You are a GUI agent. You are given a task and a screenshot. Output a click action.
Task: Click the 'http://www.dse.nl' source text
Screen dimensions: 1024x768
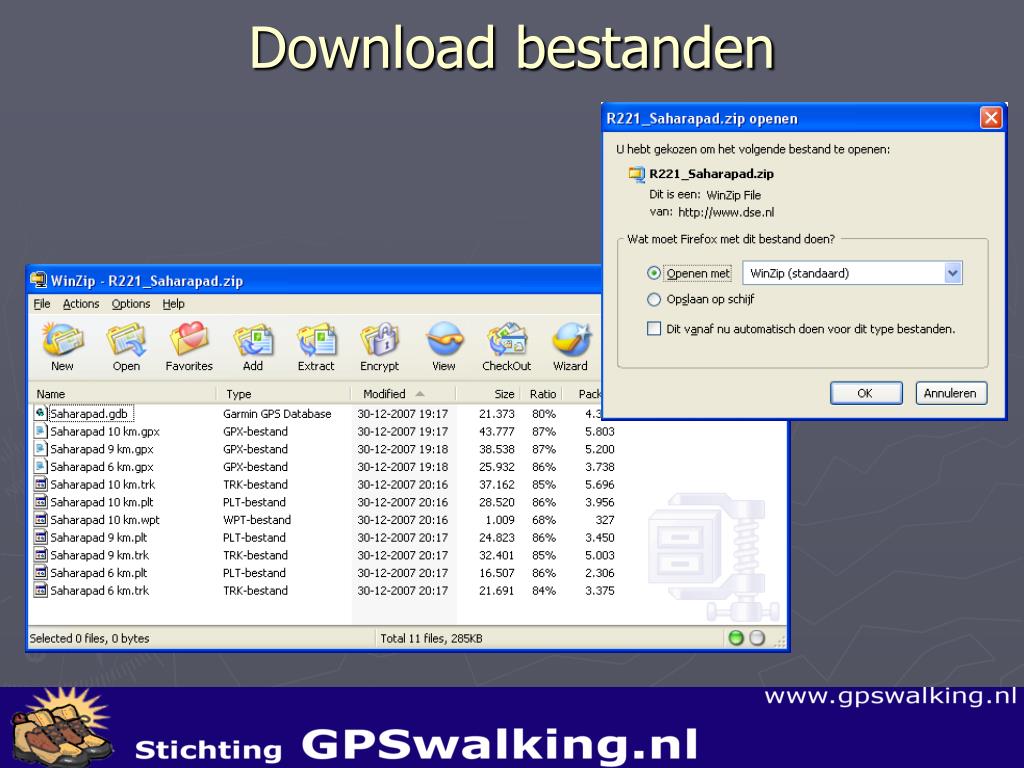pos(726,212)
